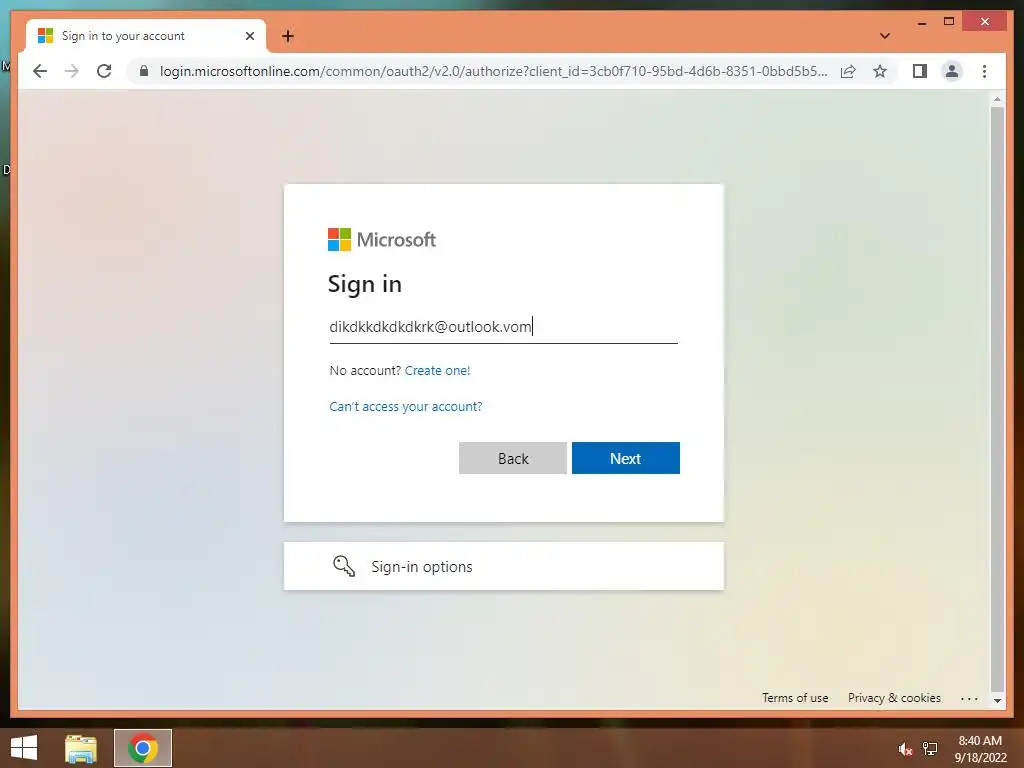1024x768 pixels.
Task: Click the scrollbar up arrow
Action: click(x=997, y=100)
